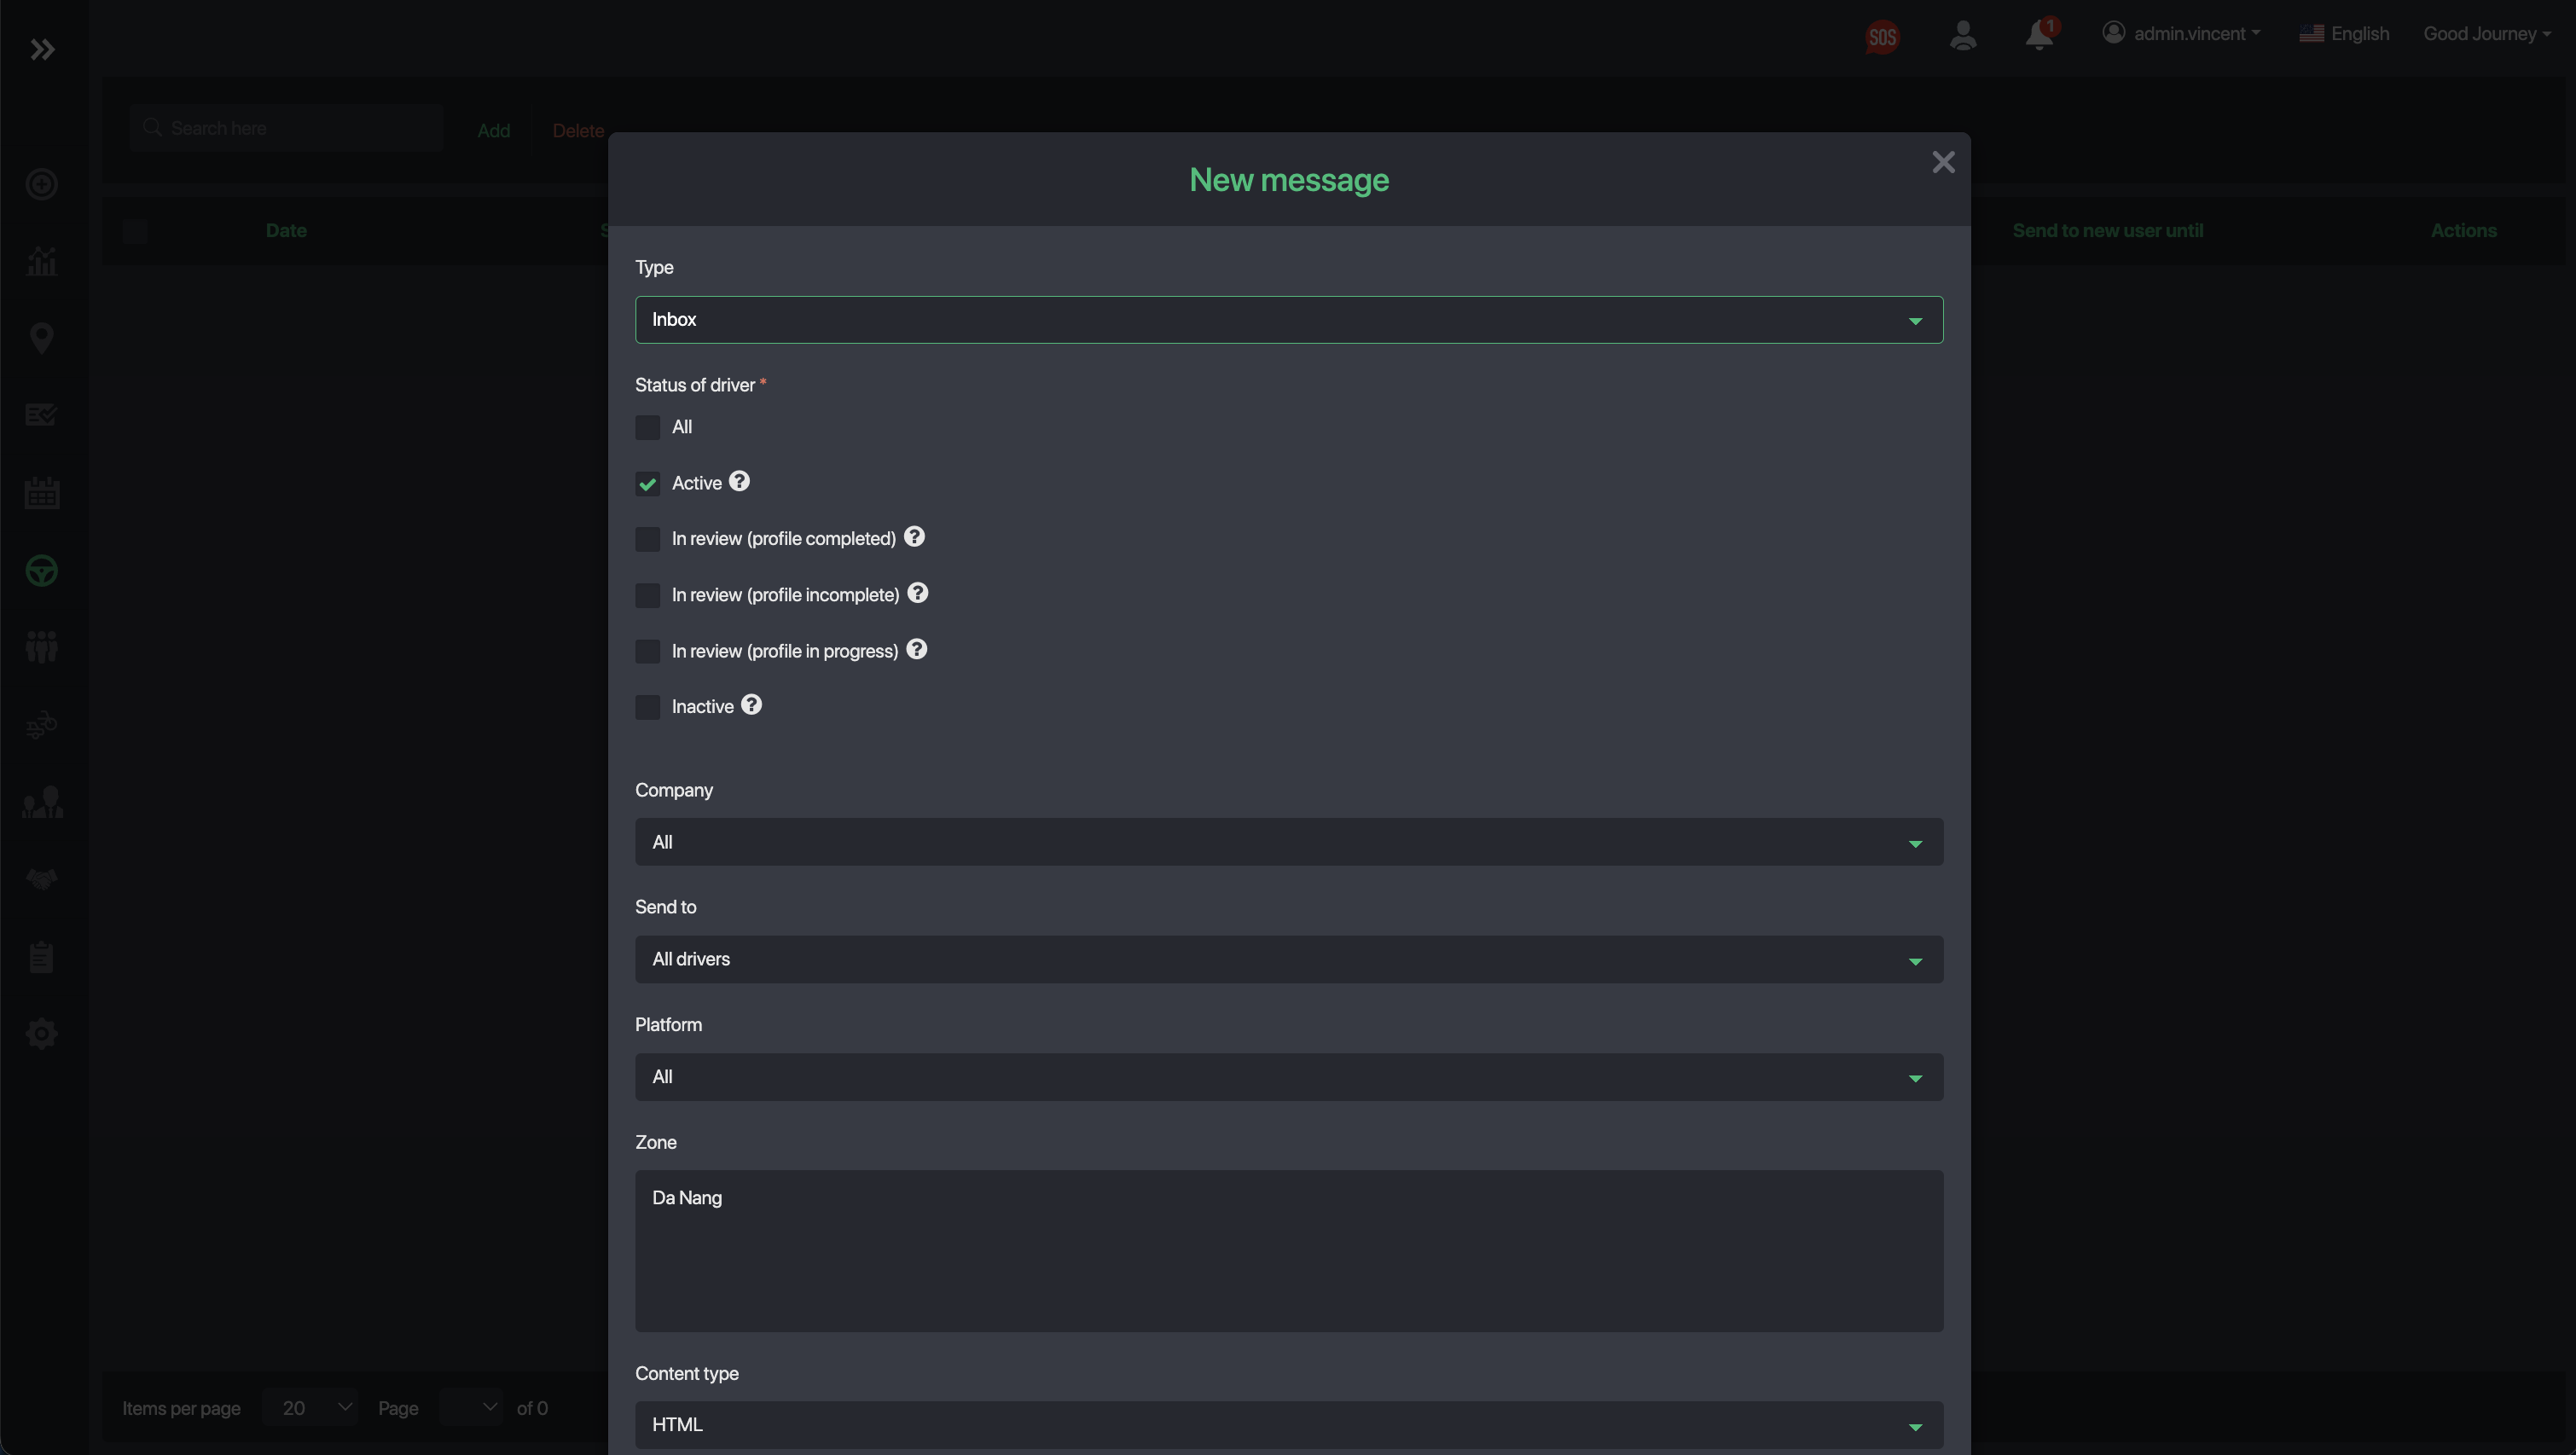The height and width of the screenshot is (1455, 2576).
Task: Click the map pin sidebar icon
Action: pyautogui.click(x=41, y=338)
